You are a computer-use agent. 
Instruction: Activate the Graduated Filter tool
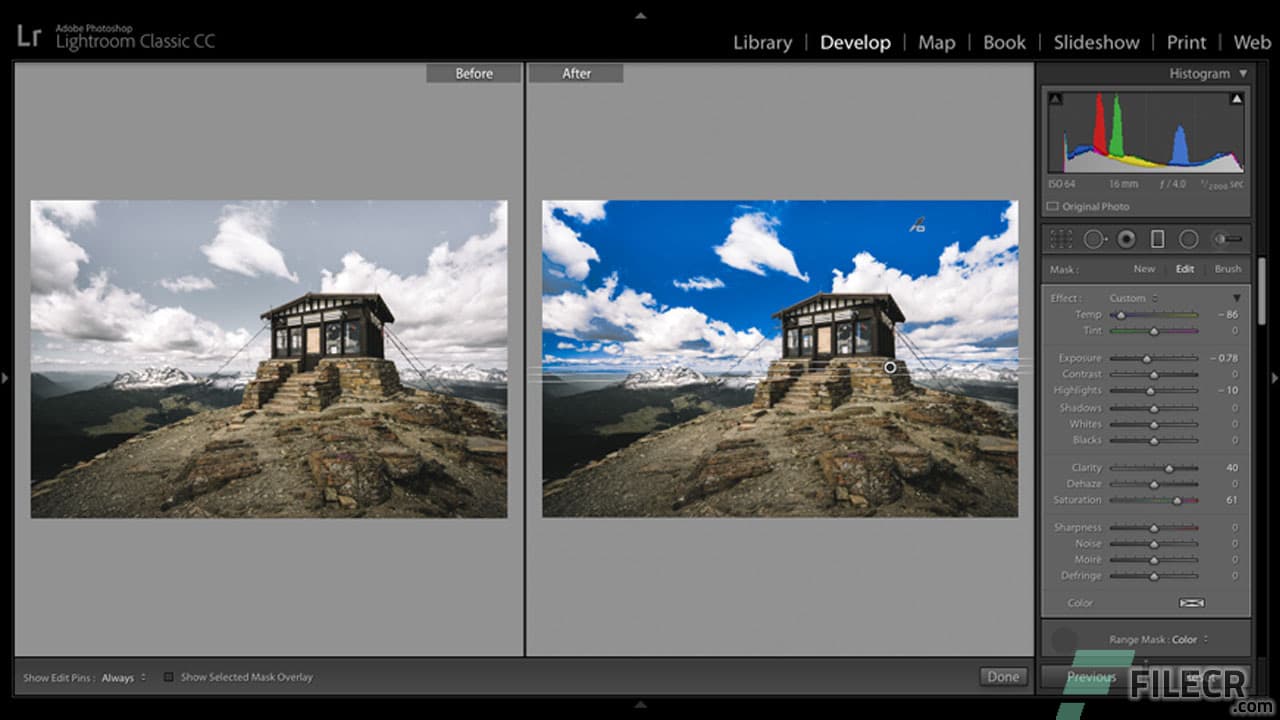click(x=1157, y=239)
